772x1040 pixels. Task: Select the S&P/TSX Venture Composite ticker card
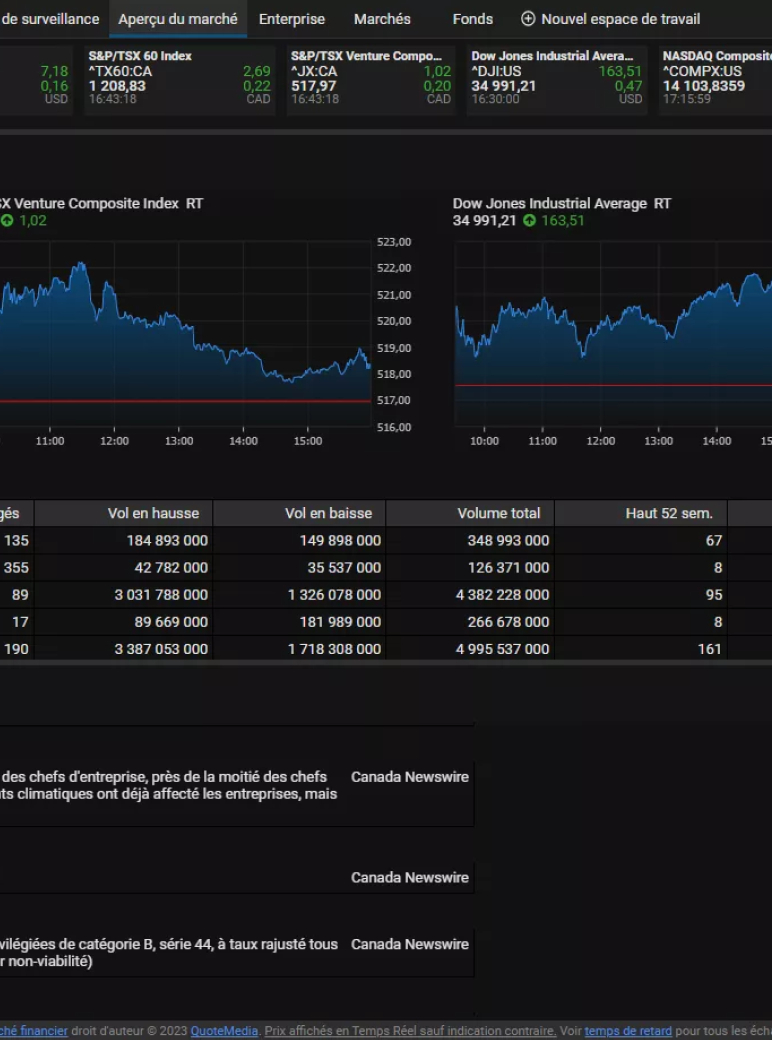point(371,78)
